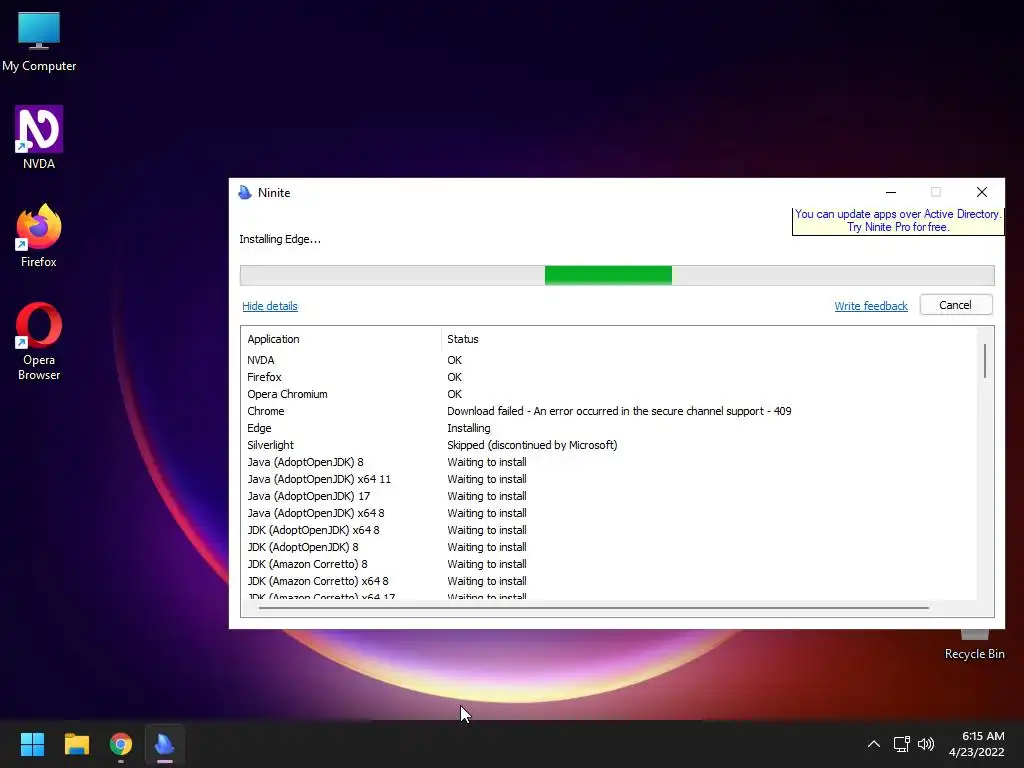This screenshot has width=1024, height=768.
Task: Click Hide details link
Action: (270, 306)
